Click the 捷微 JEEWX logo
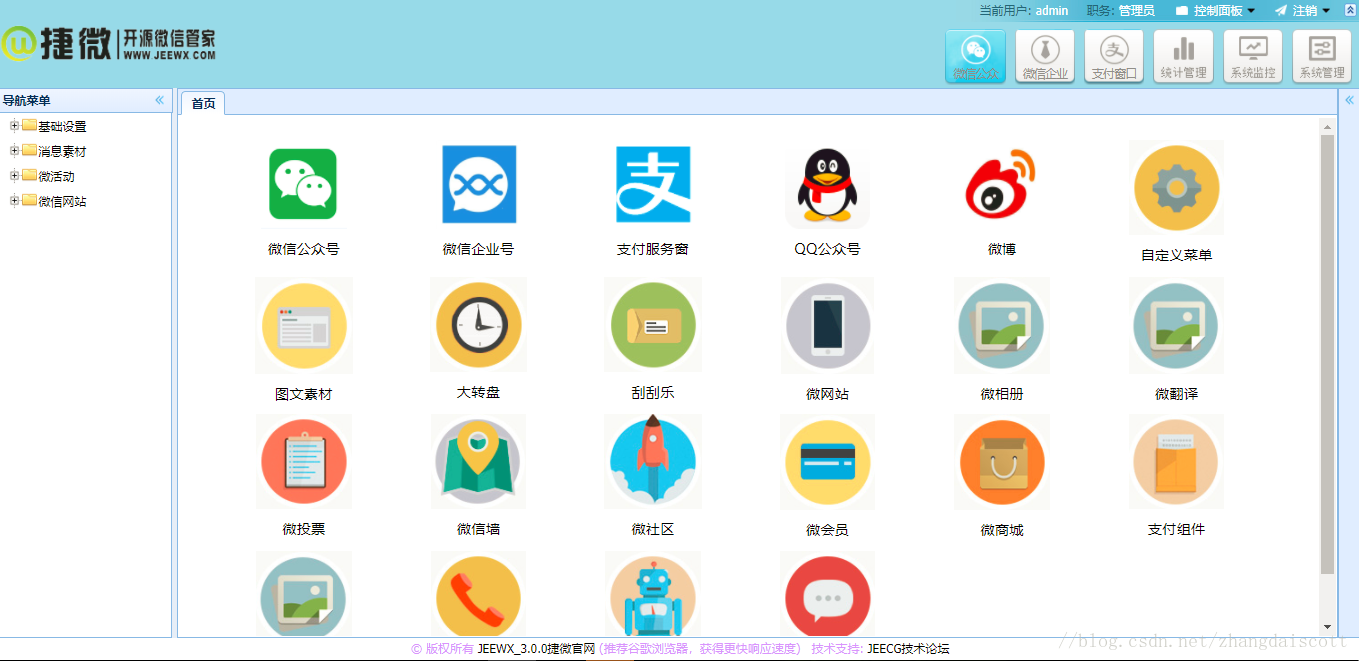Image resolution: width=1359 pixels, height=661 pixels. (x=108, y=44)
